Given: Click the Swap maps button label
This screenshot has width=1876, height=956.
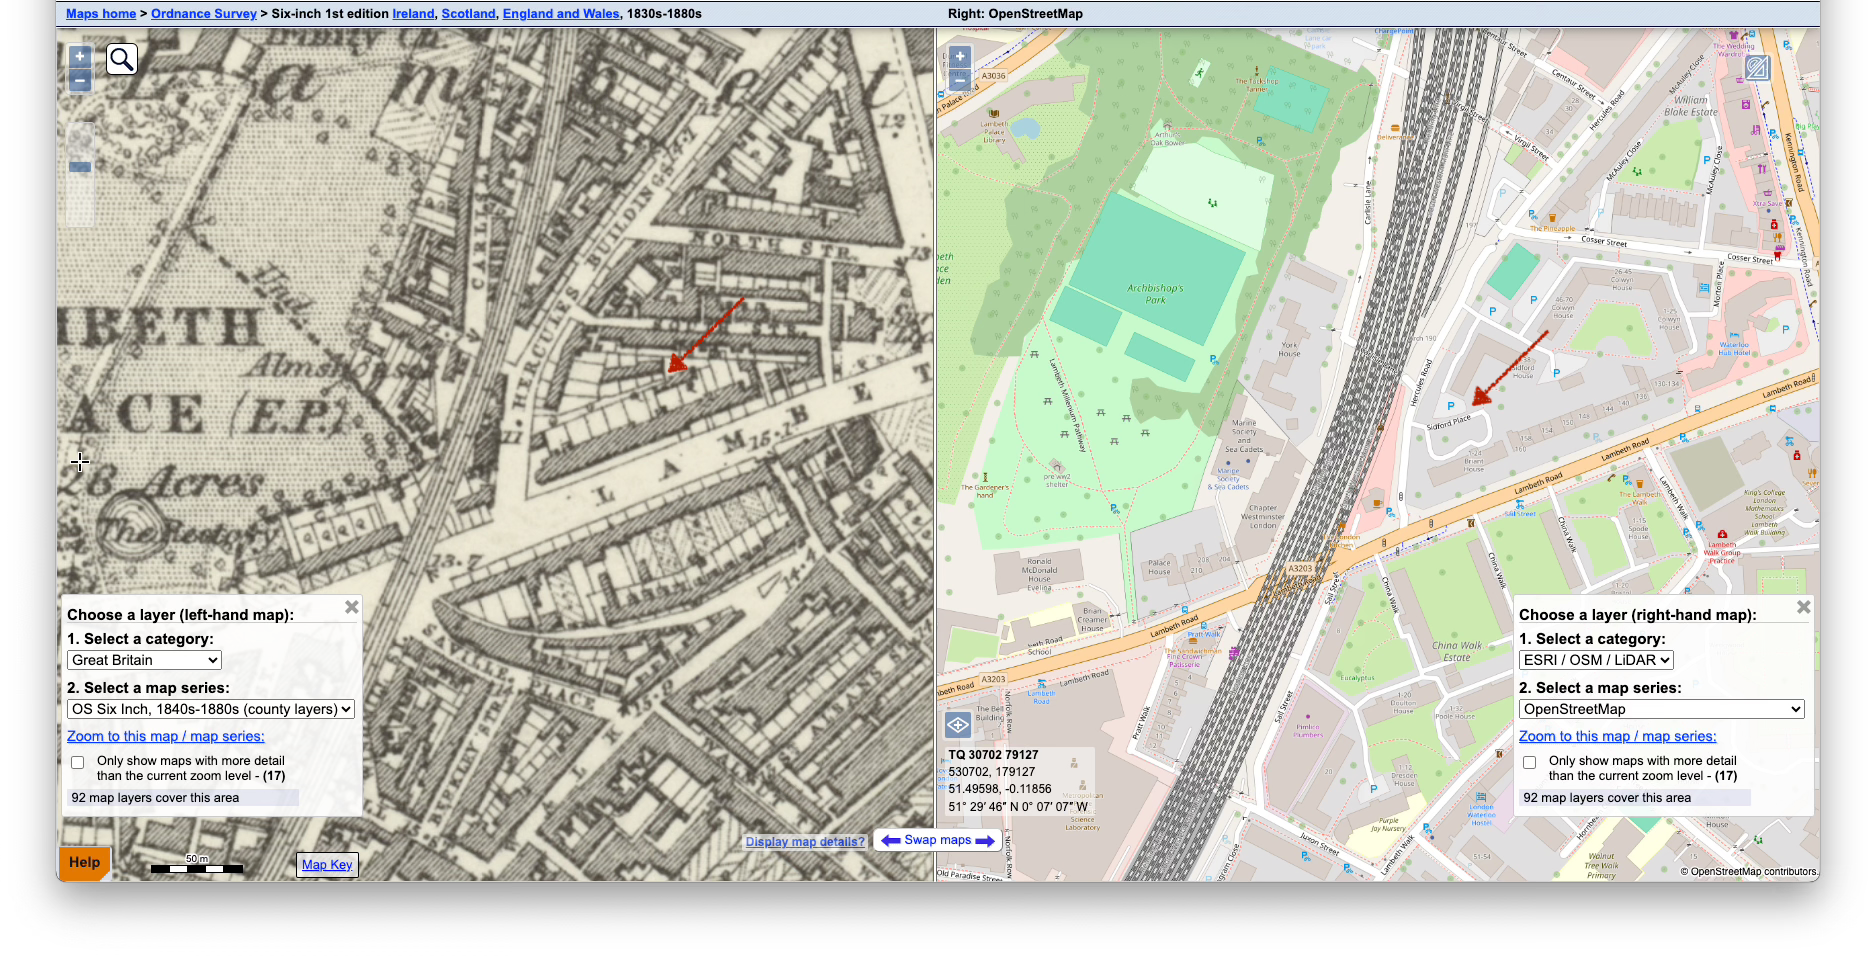Looking at the screenshot, I should [938, 840].
